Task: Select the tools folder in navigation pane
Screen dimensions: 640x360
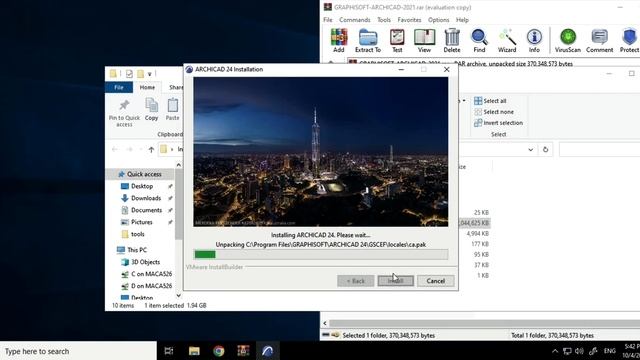Action: tap(138, 234)
